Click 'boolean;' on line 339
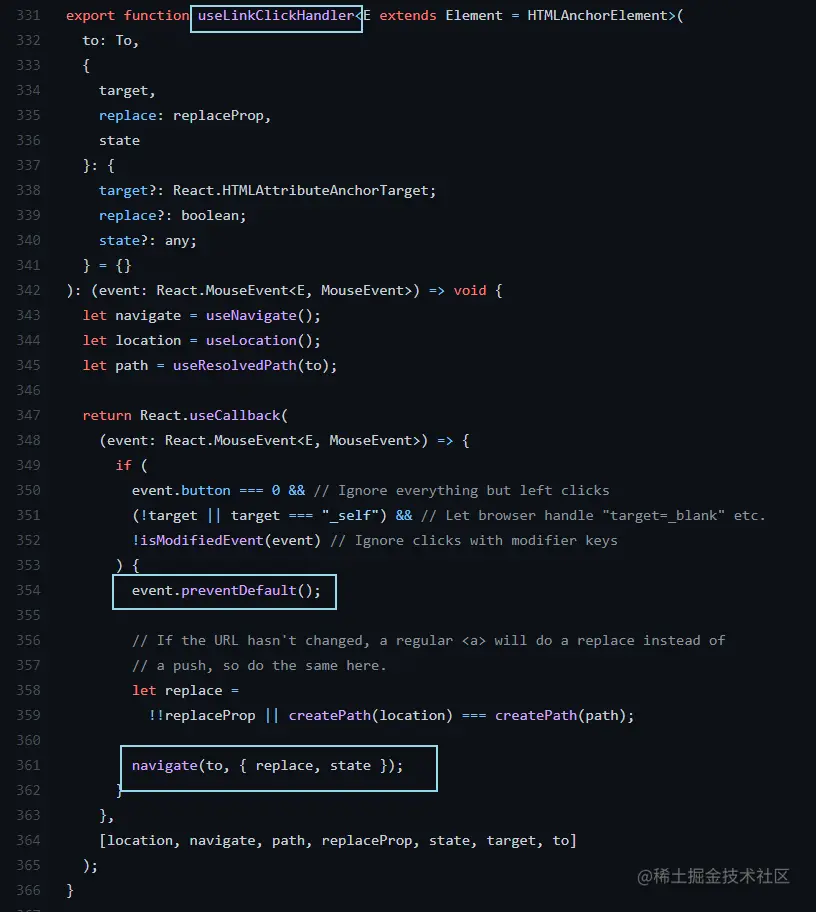 213,216
